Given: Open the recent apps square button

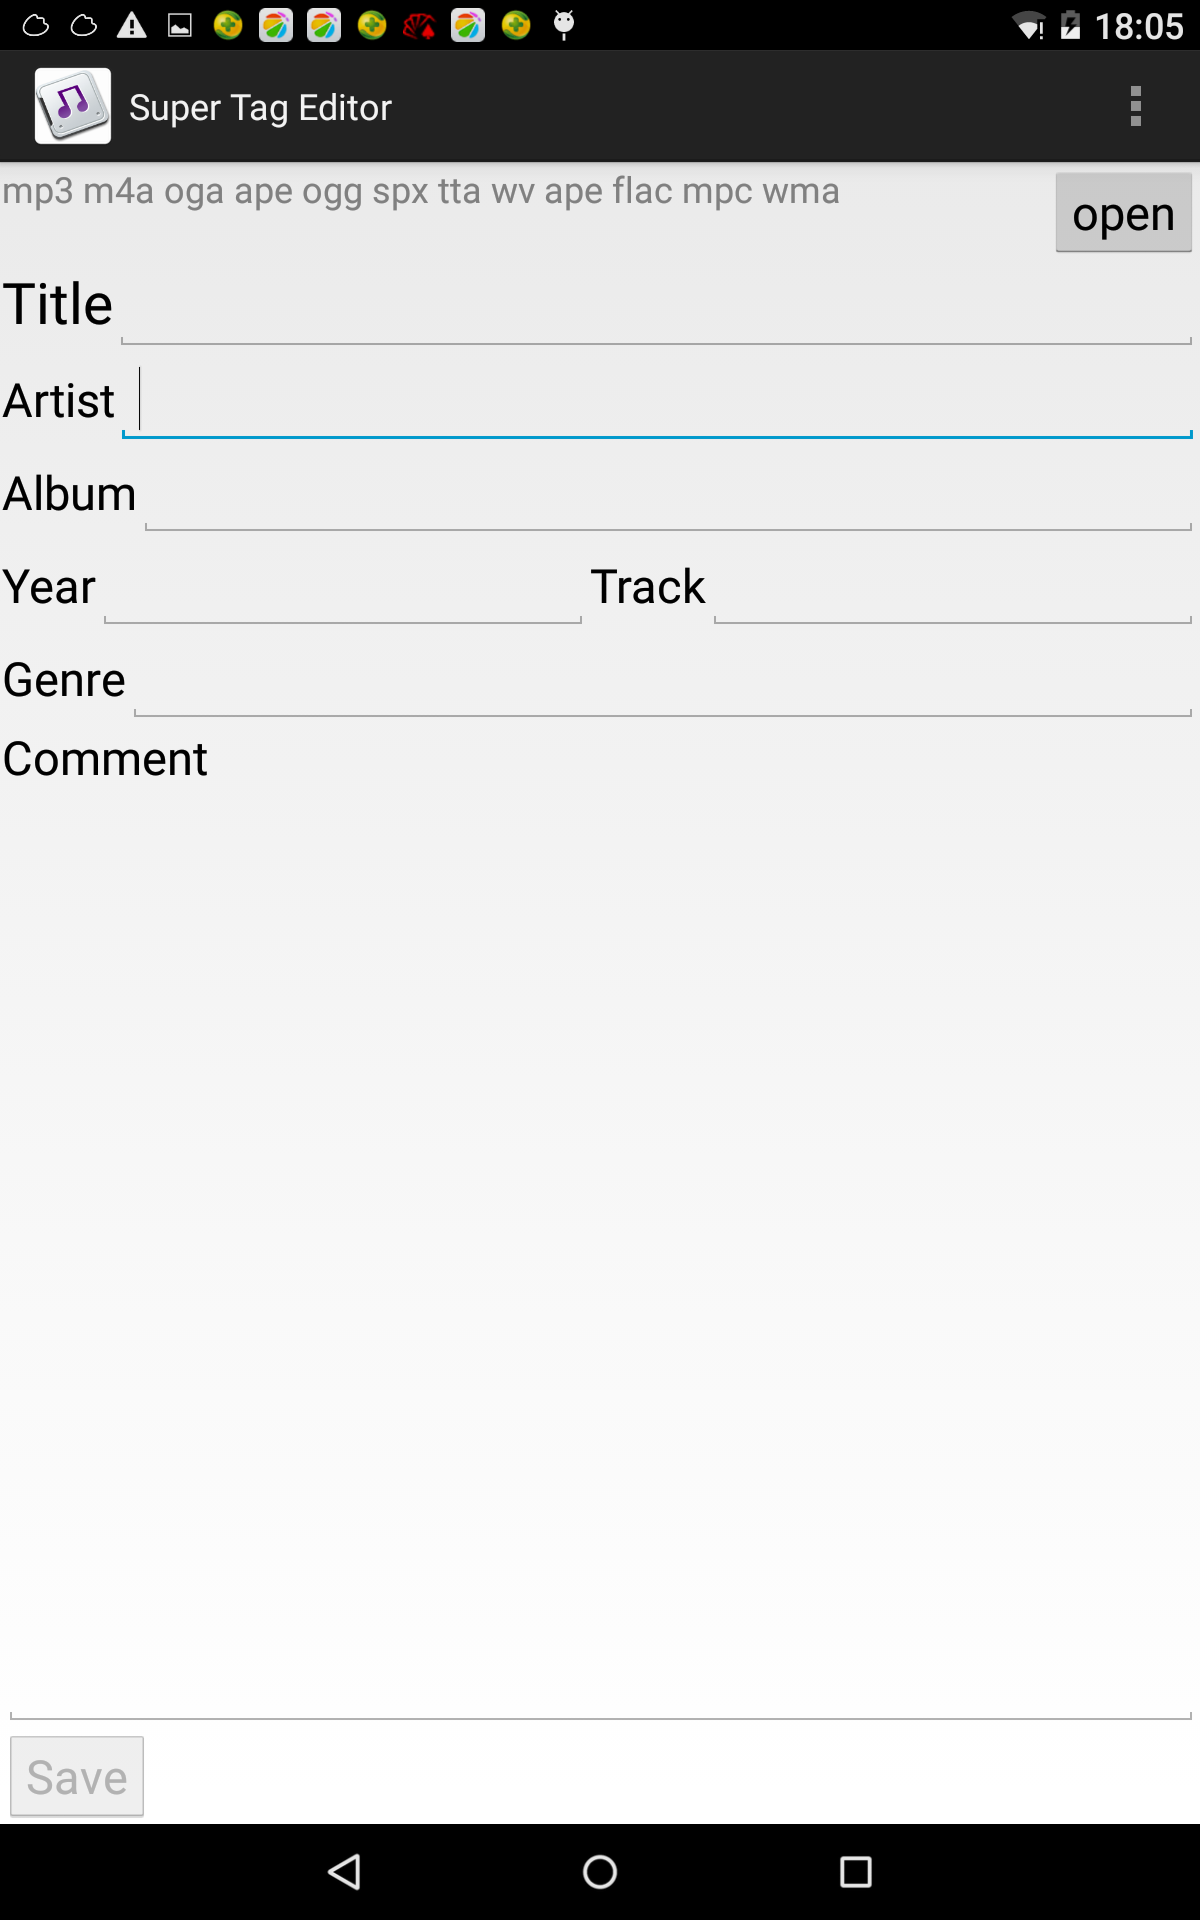Looking at the screenshot, I should pos(855,1871).
